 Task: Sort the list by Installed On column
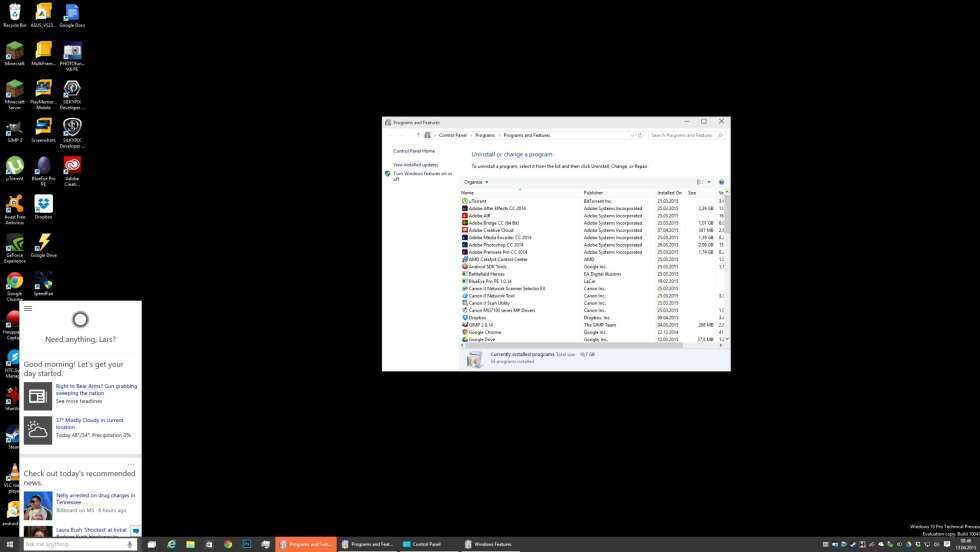click(671, 193)
